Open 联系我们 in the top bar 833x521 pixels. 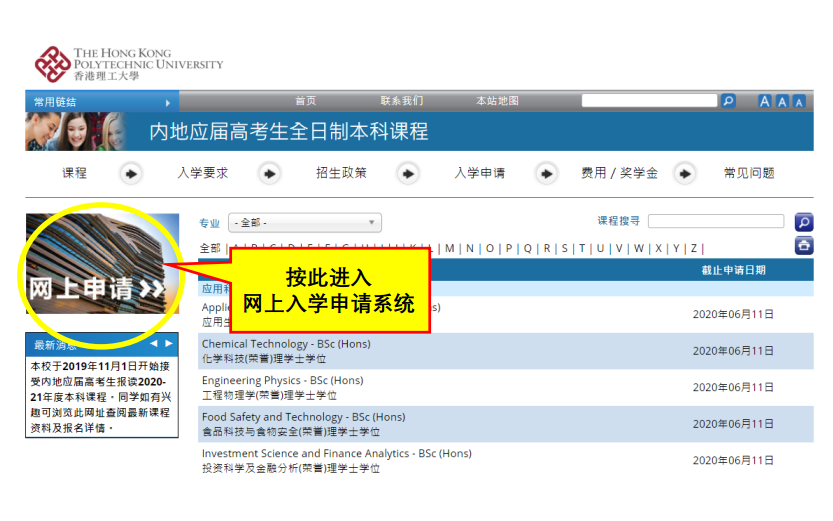point(401,101)
